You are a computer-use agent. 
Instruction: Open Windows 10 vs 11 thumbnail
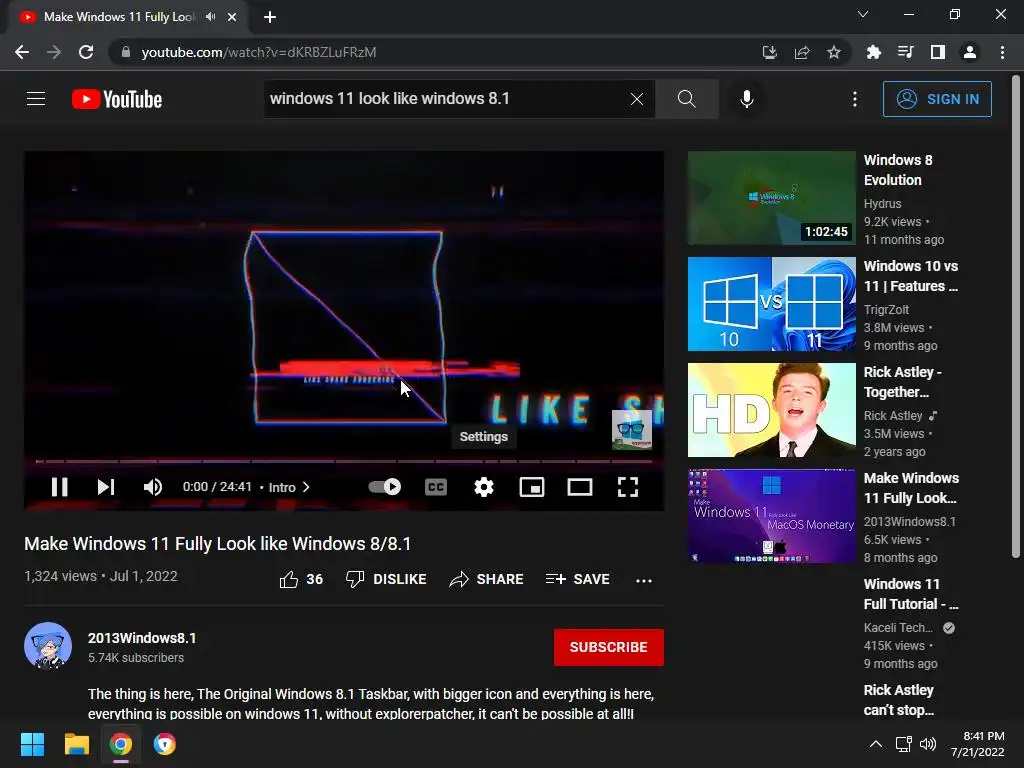click(x=771, y=304)
